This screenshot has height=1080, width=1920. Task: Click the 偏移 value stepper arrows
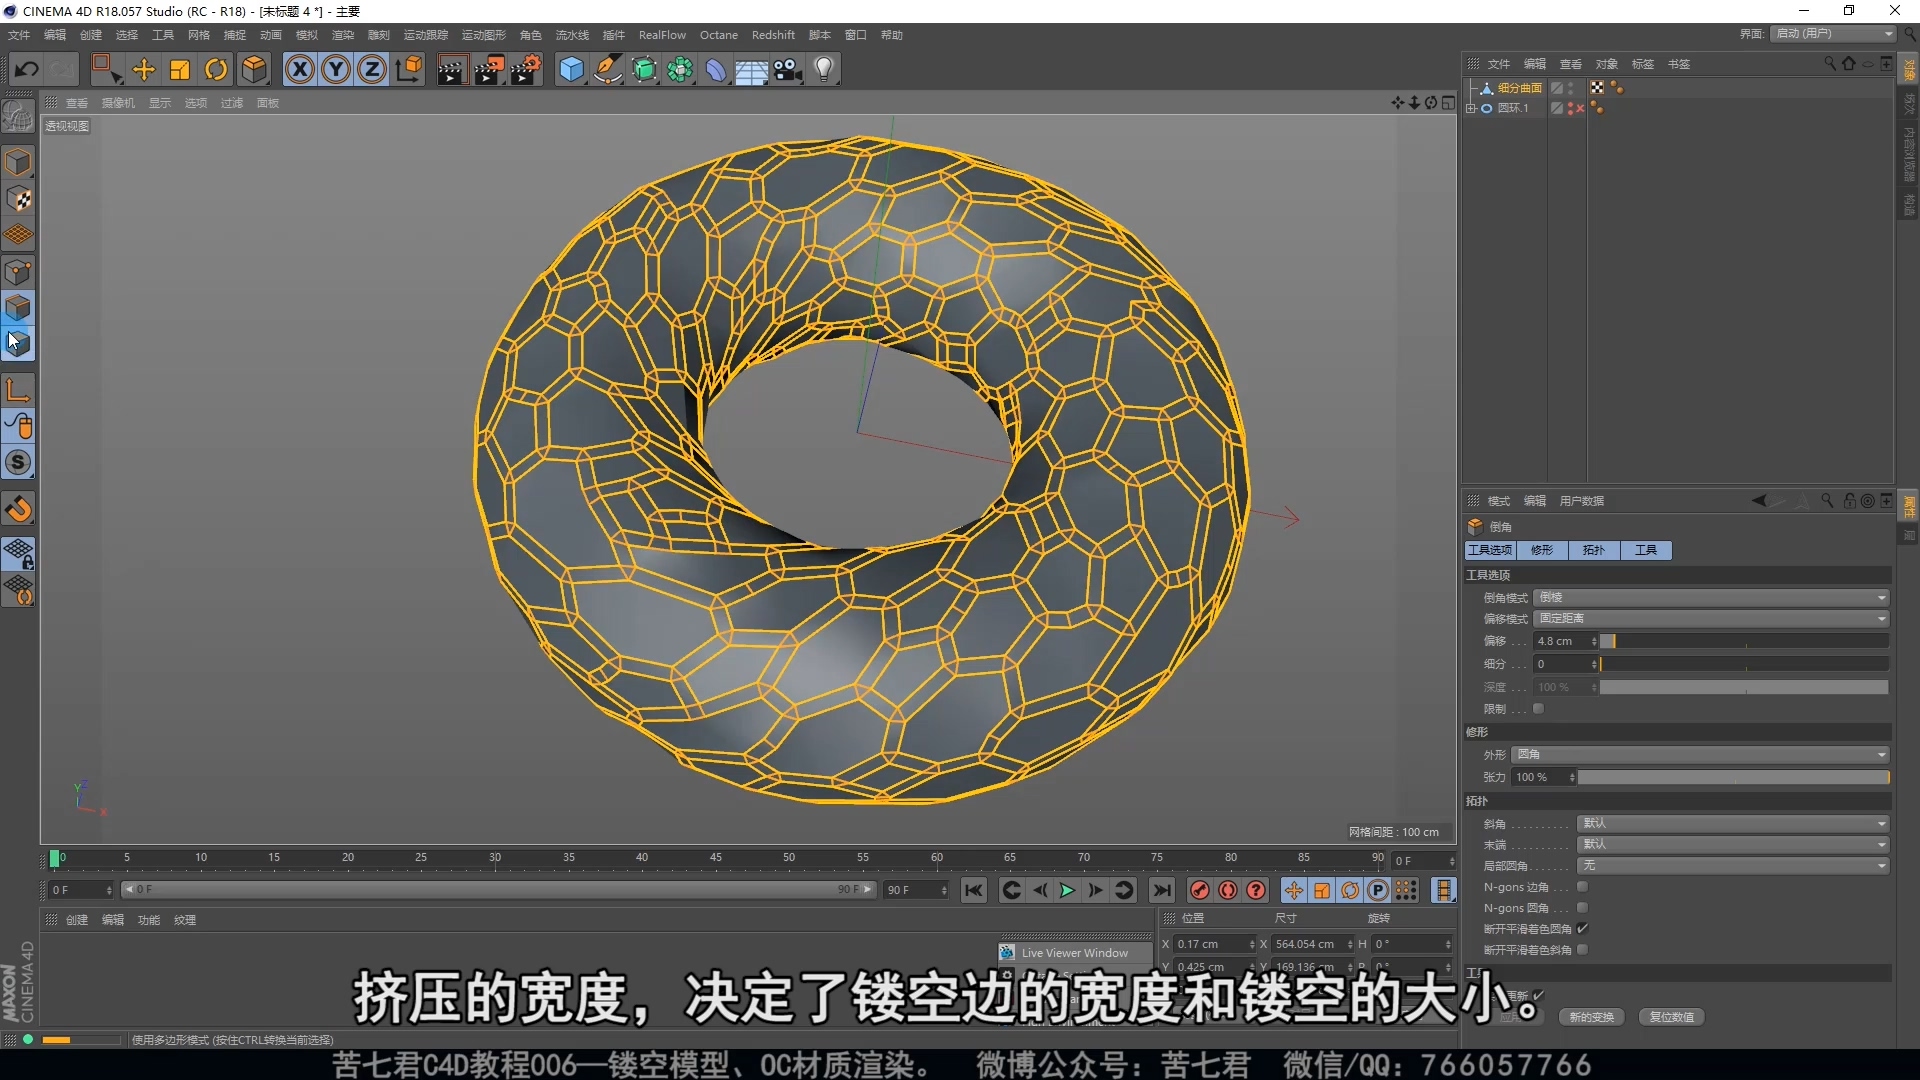point(1594,641)
